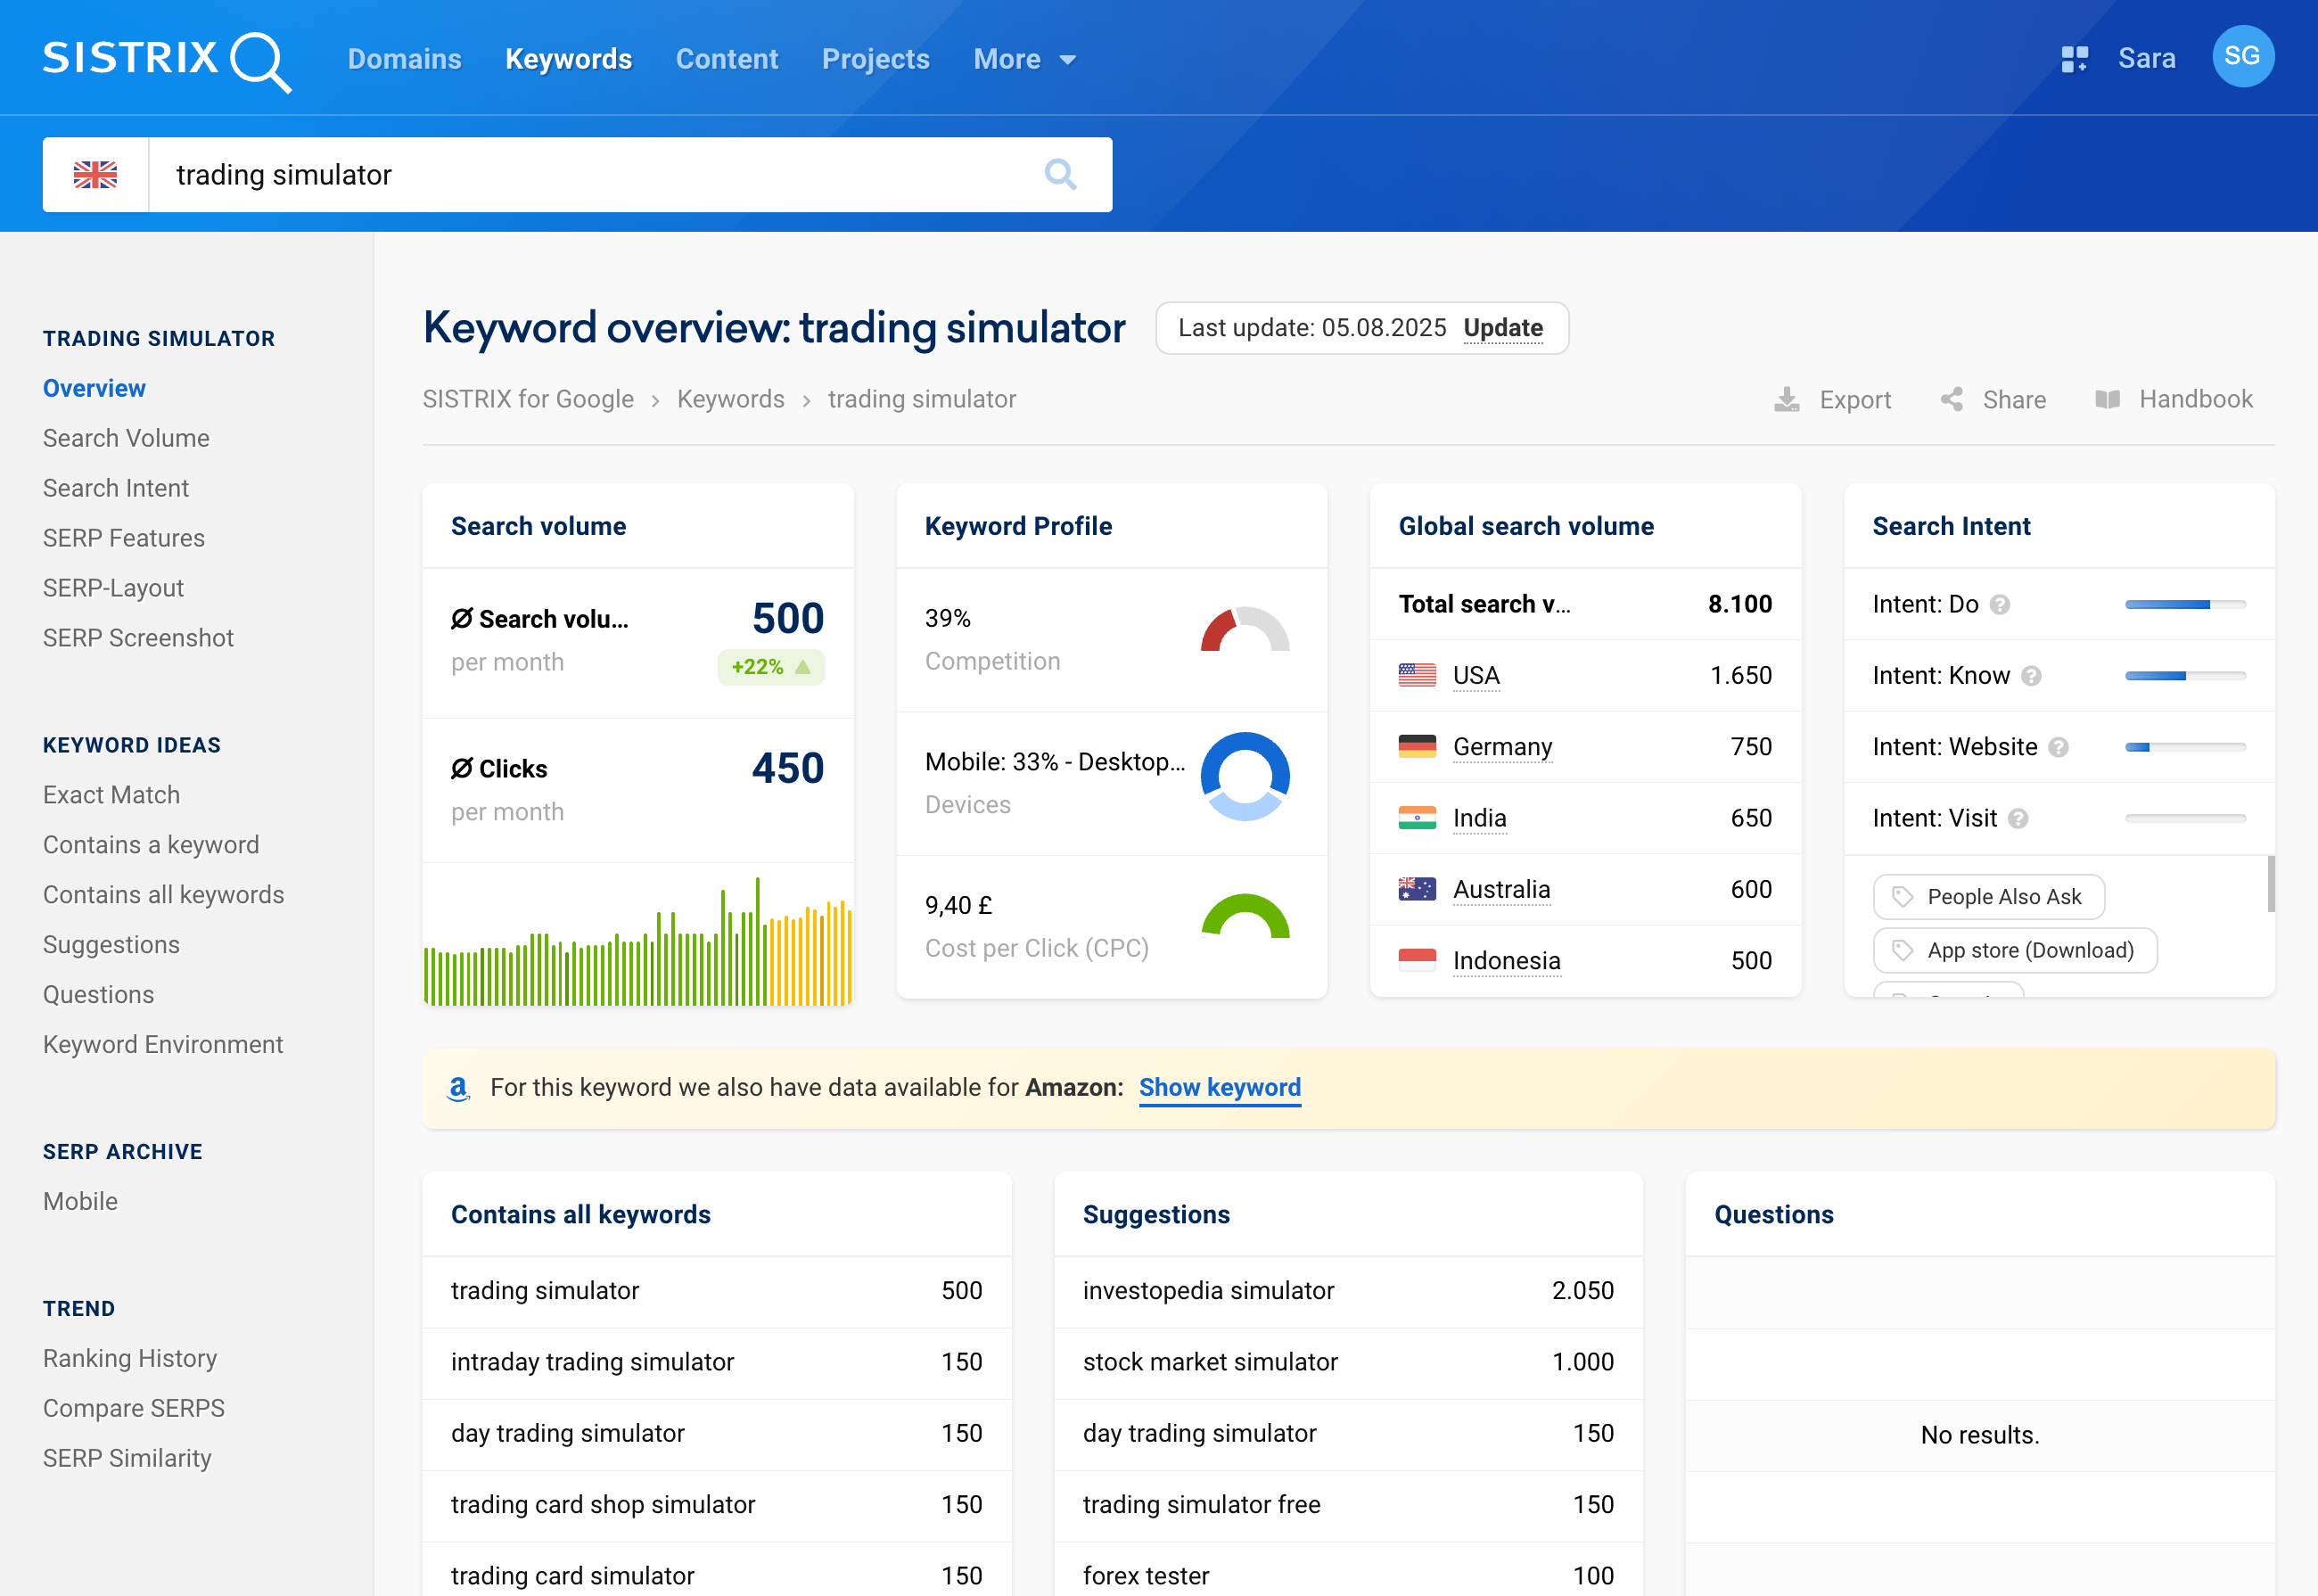Screen dimensions: 2318x1596
Task: Click the People Also Ask button
Action: click(x=1988, y=897)
